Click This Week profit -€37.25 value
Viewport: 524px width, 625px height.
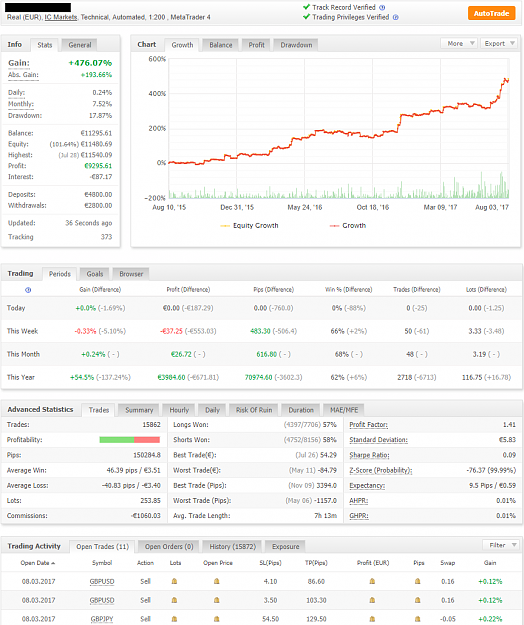click(x=171, y=331)
